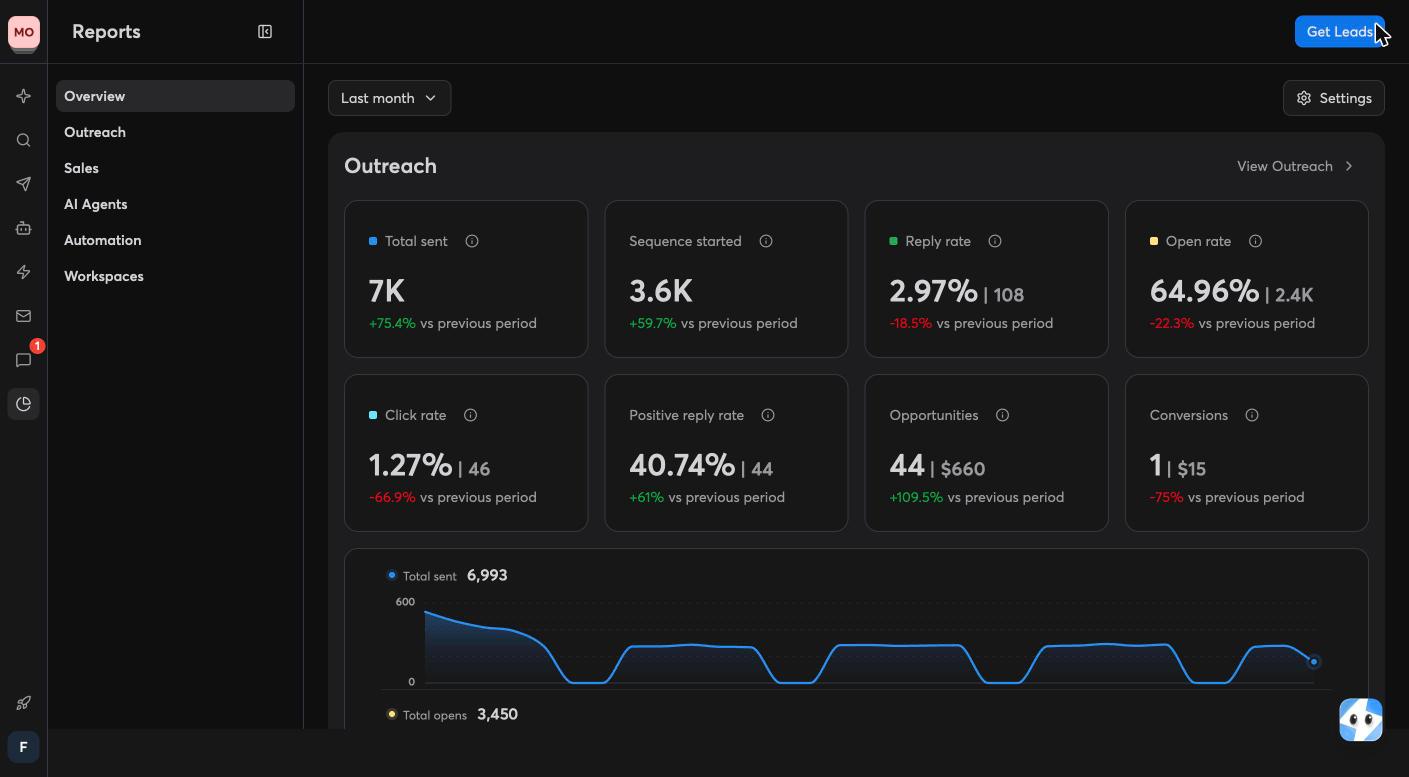1409x777 pixels.
Task: Open the robot AI agents icon
Action: [23, 228]
